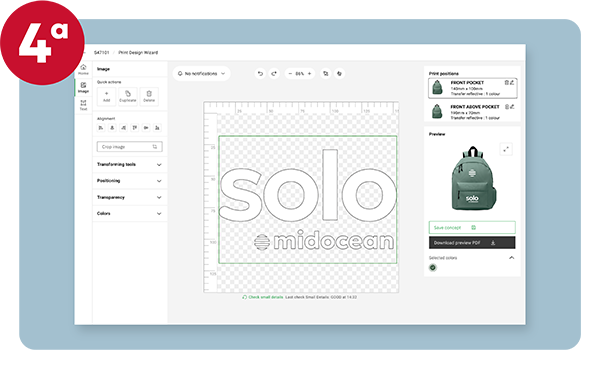The width and height of the screenshot is (600, 369).
Task: Click the Add quick action
Action: [106, 96]
